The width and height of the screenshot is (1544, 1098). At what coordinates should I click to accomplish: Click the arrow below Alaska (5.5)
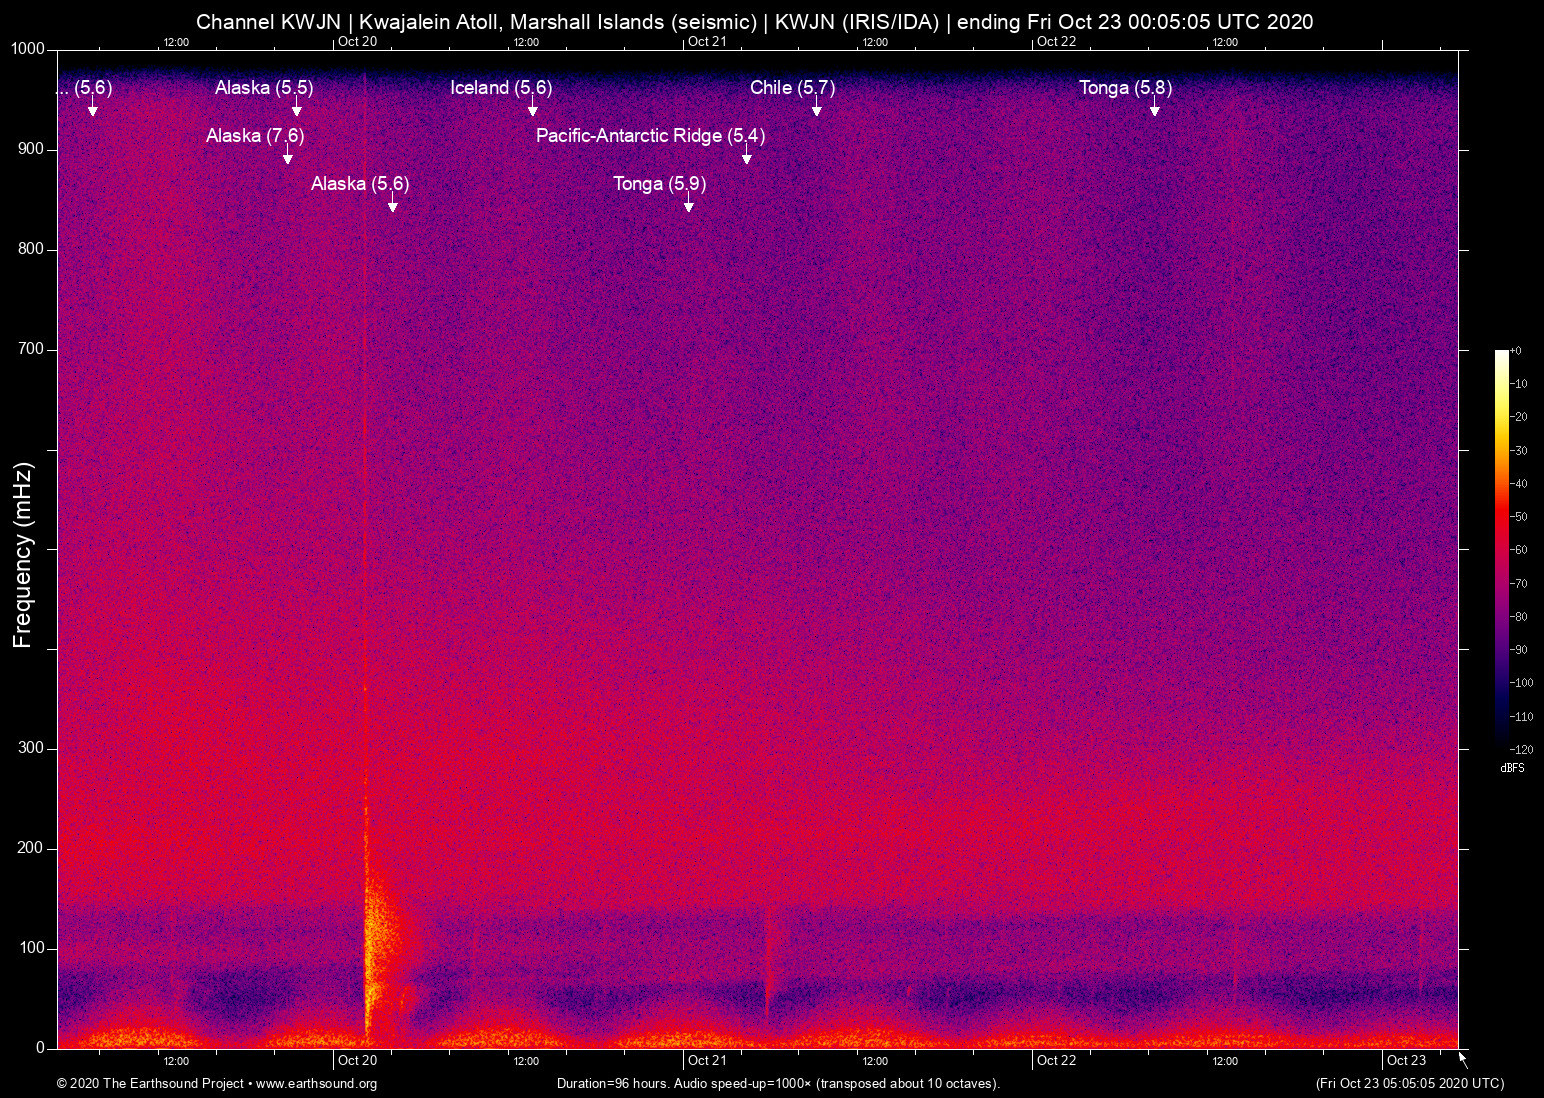[x=297, y=108]
